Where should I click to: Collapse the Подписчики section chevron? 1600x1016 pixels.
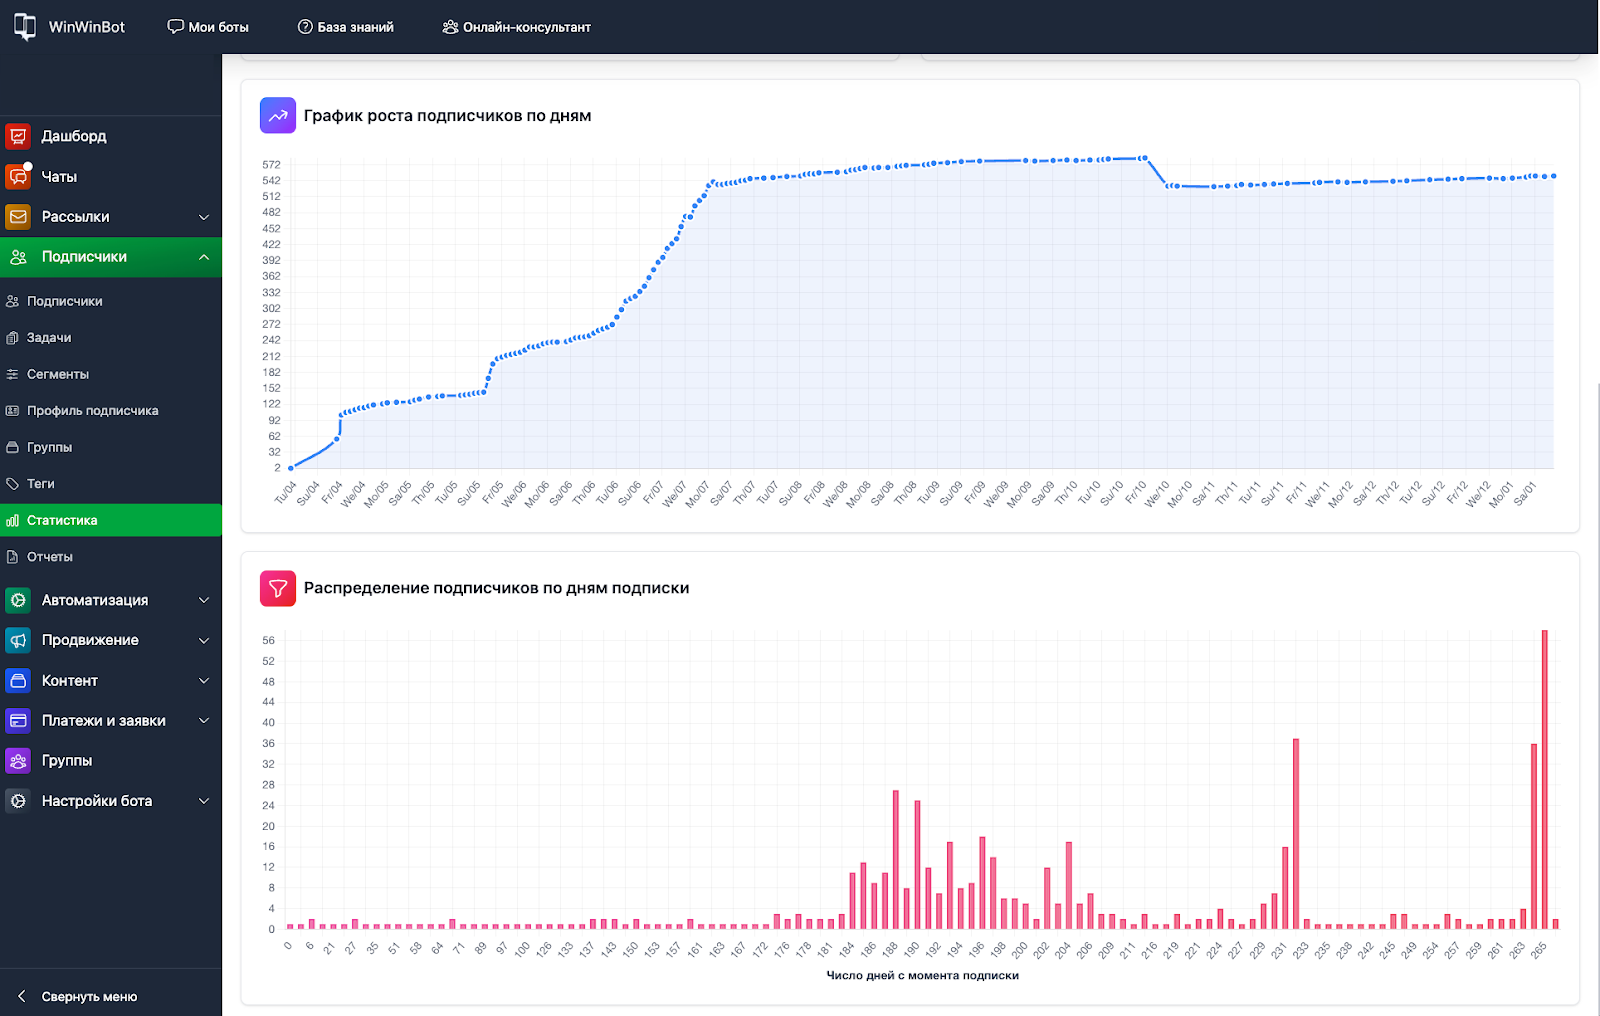pos(204,257)
